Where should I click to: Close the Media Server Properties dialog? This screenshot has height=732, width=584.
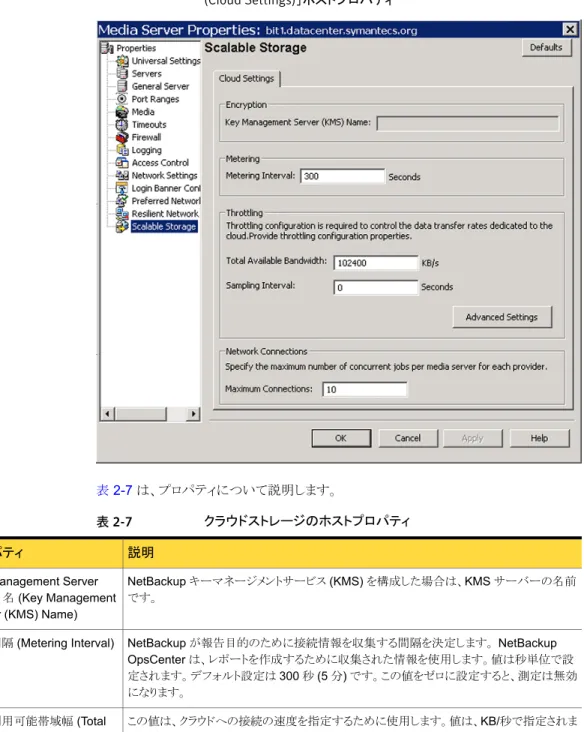pyautogui.click(x=570, y=29)
